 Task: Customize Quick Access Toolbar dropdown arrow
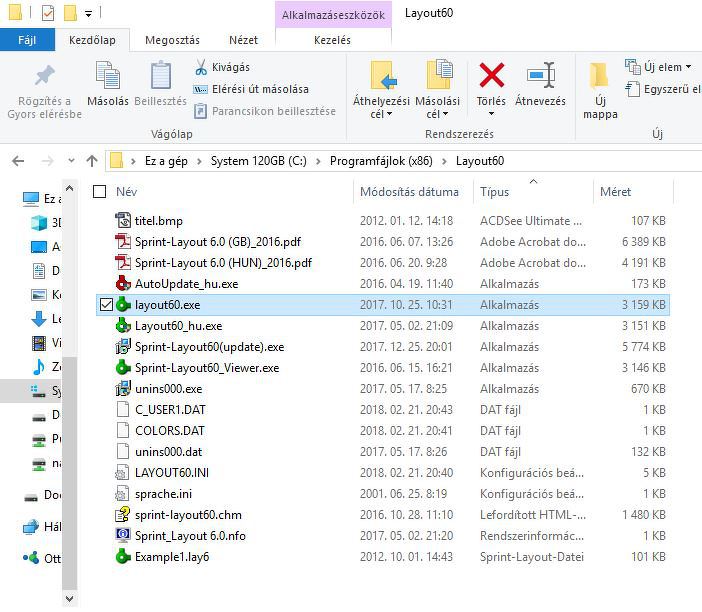(89, 14)
